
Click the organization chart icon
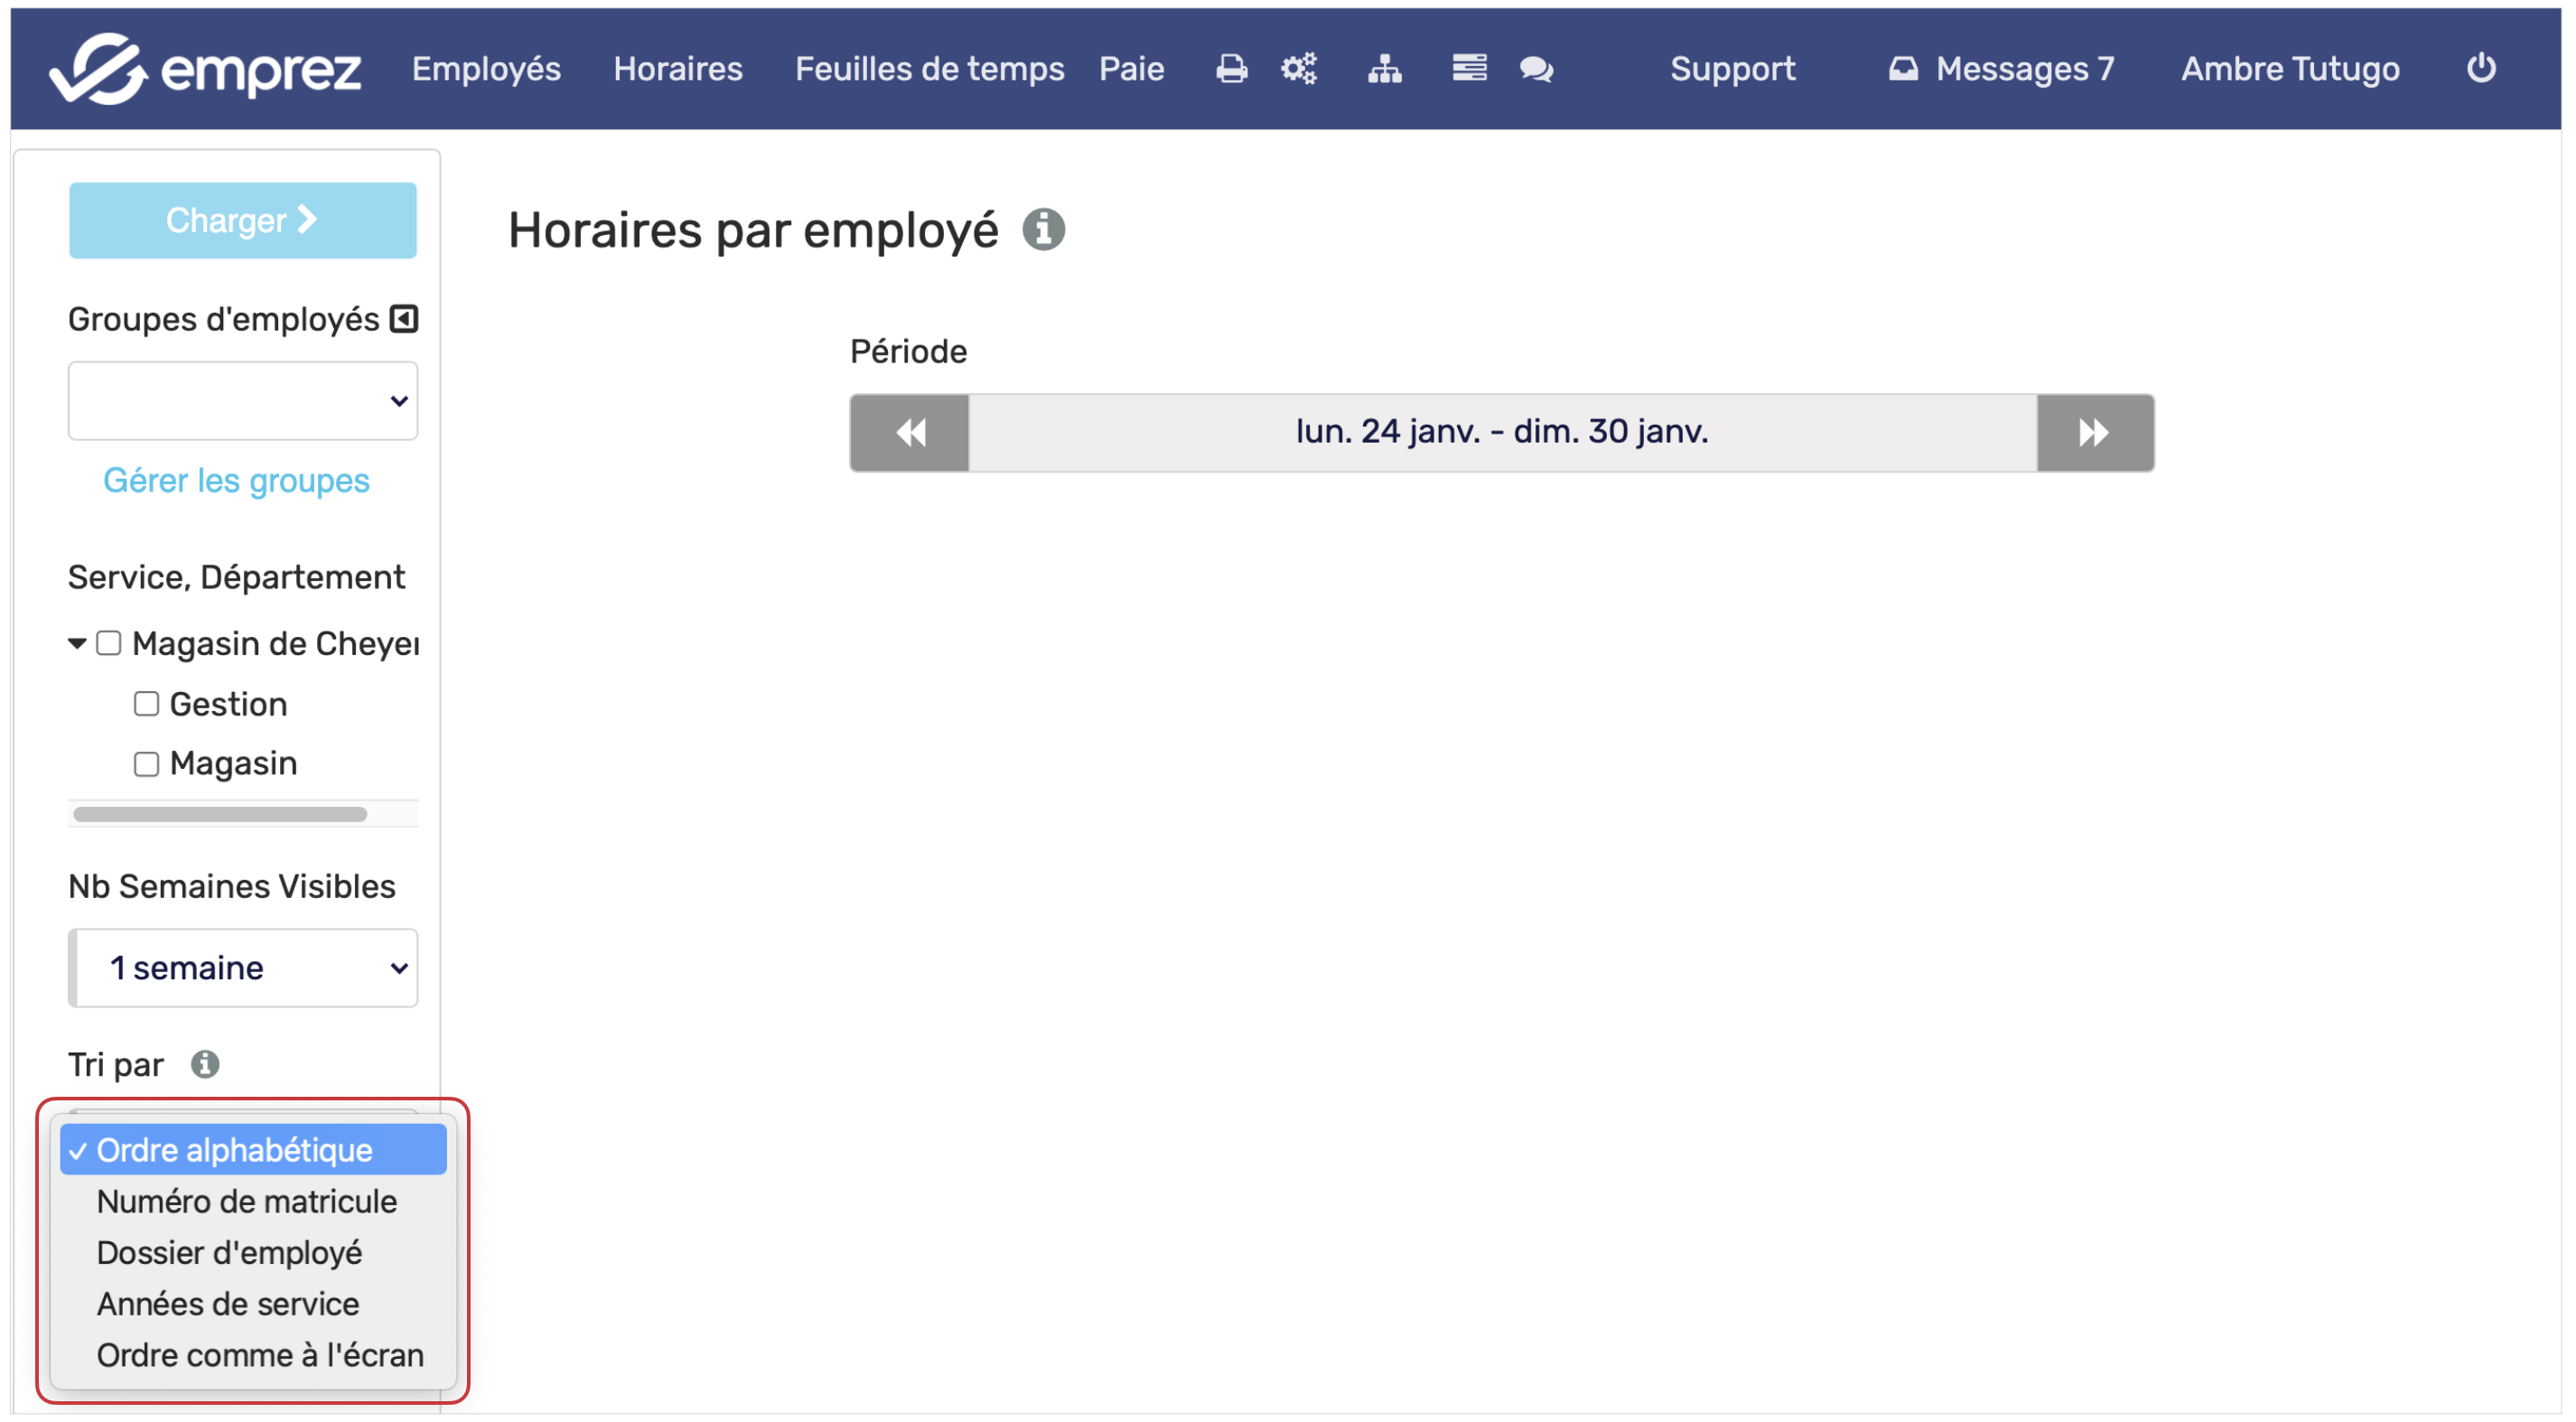(x=1384, y=69)
